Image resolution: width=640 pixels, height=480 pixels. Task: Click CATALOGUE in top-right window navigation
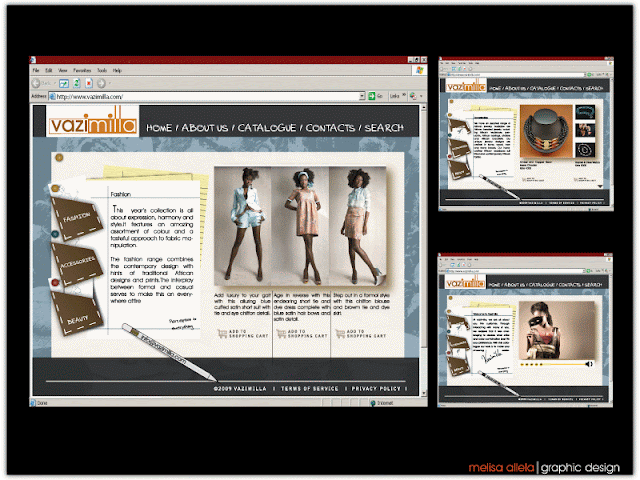[542, 89]
